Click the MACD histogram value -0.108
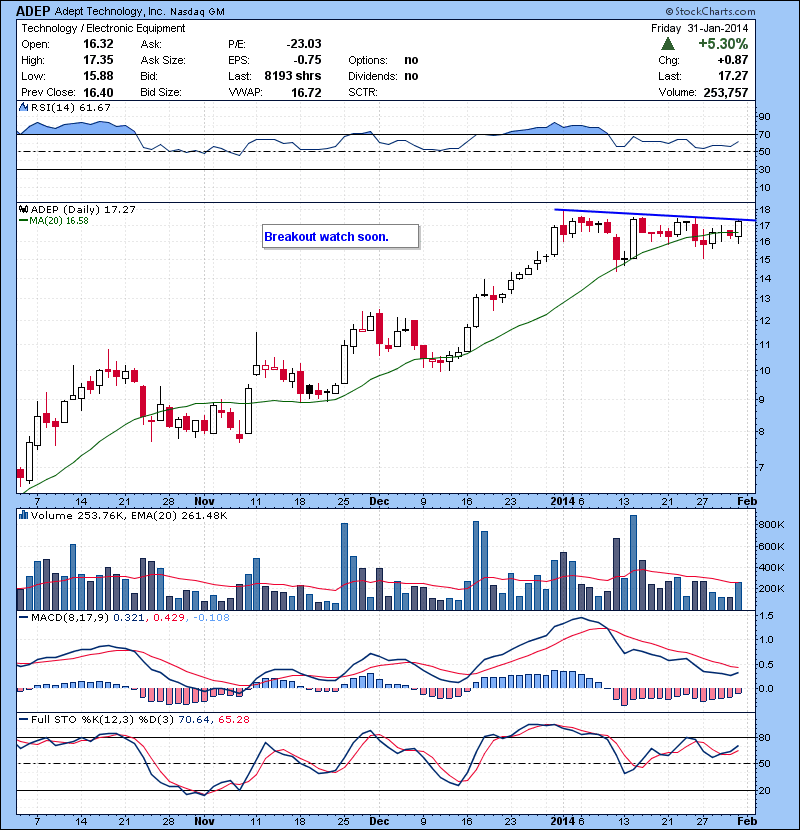 [211, 617]
